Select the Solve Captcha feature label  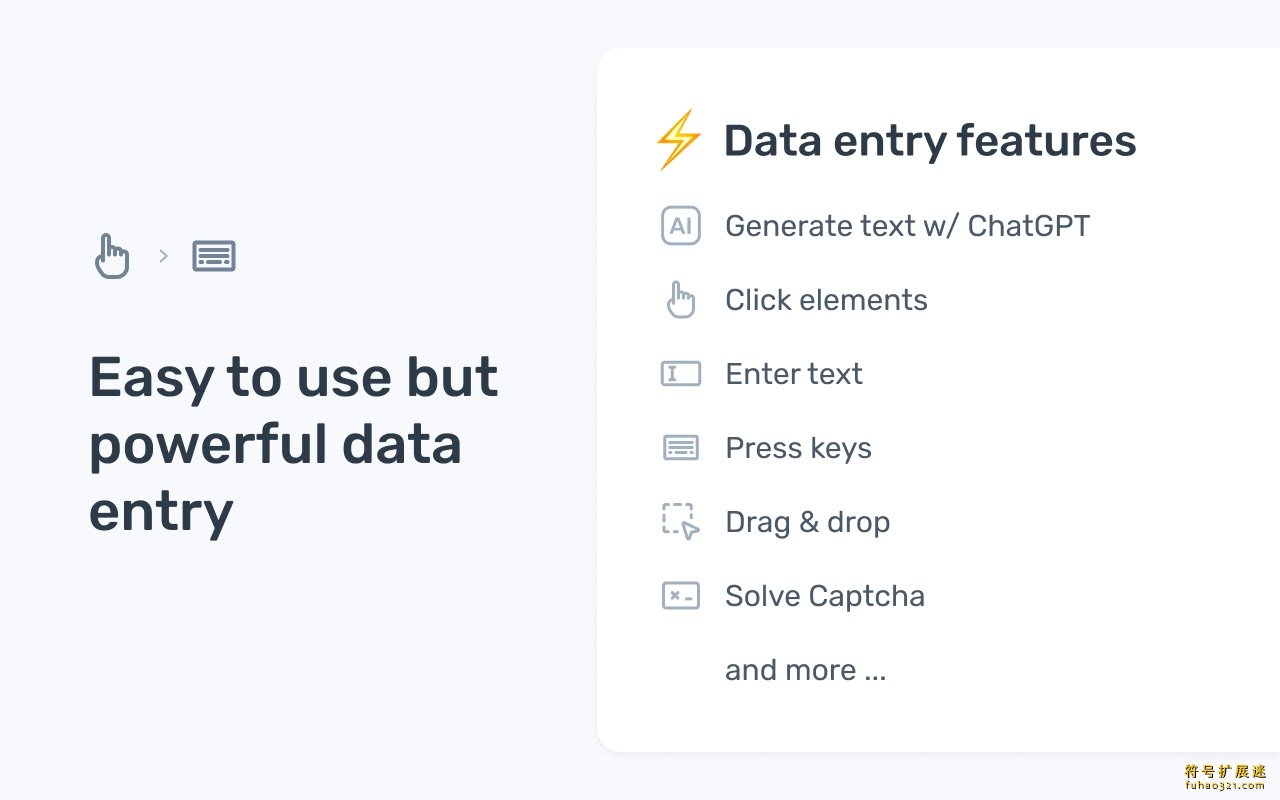pyautogui.click(x=825, y=596)
